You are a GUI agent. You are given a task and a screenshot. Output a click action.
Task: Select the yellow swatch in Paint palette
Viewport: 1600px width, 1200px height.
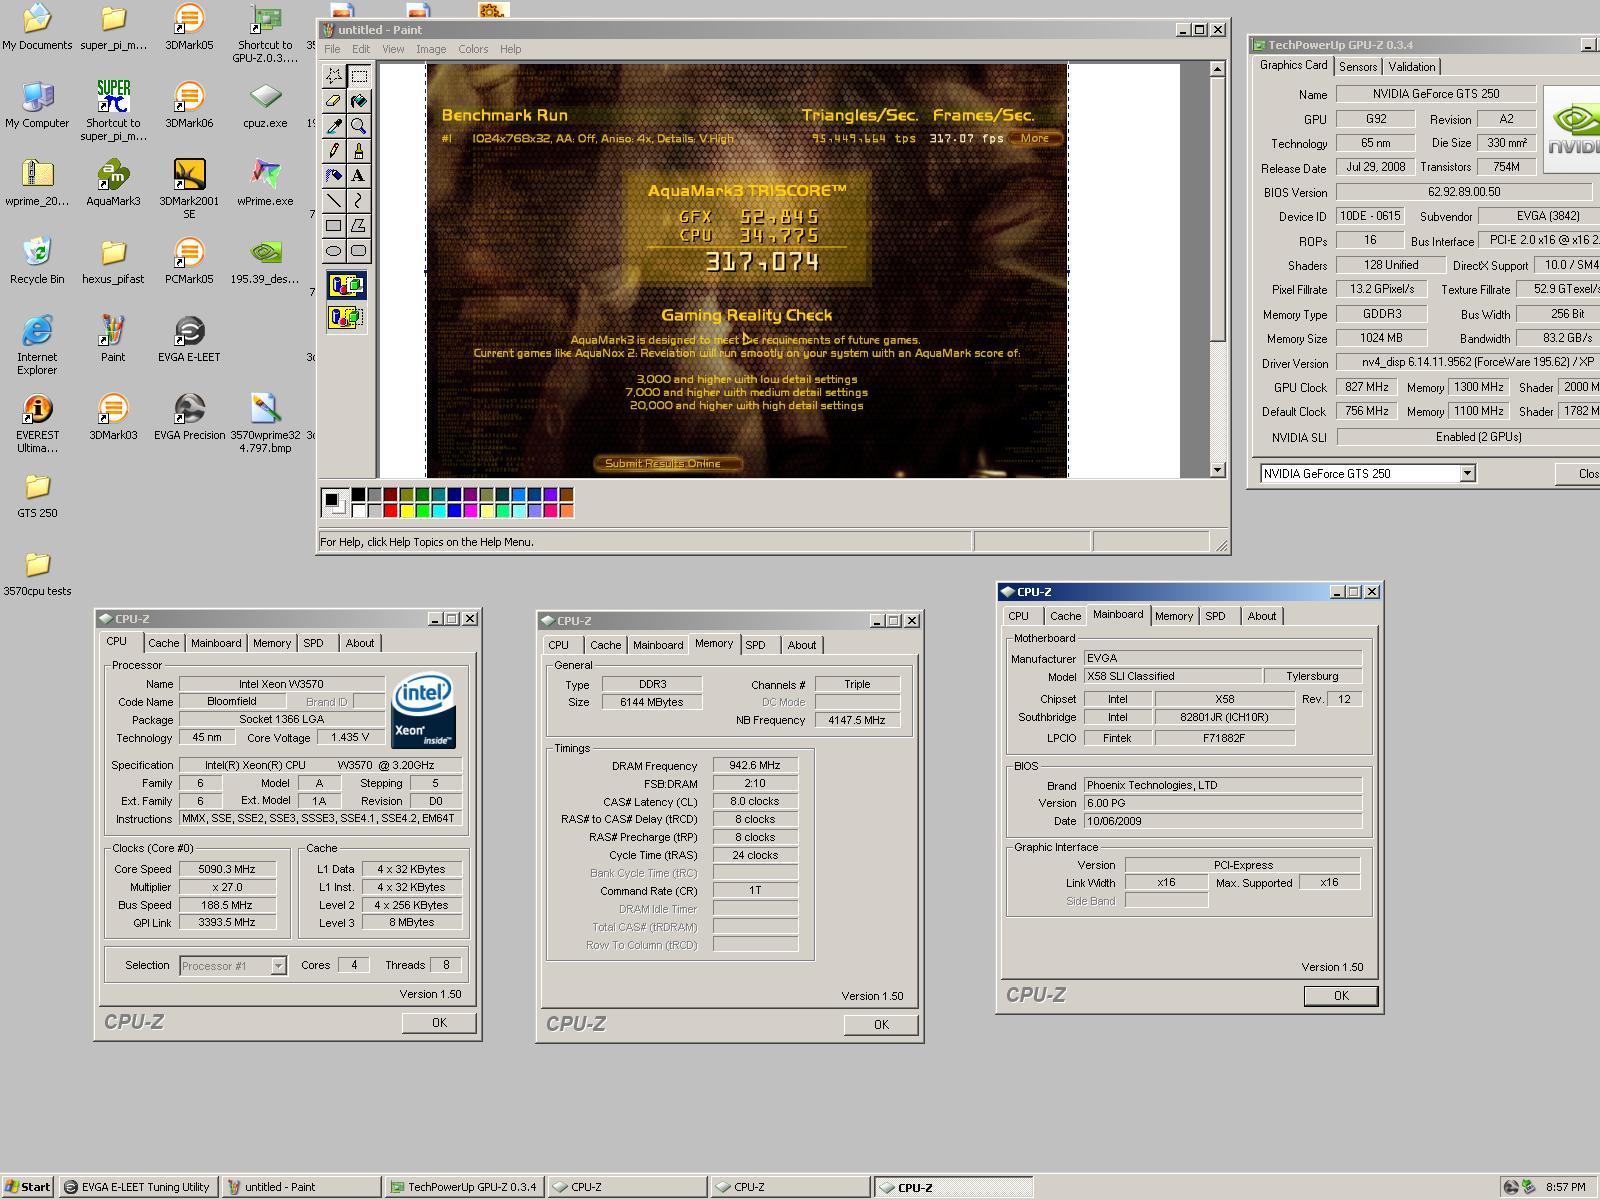click(406, 511)
